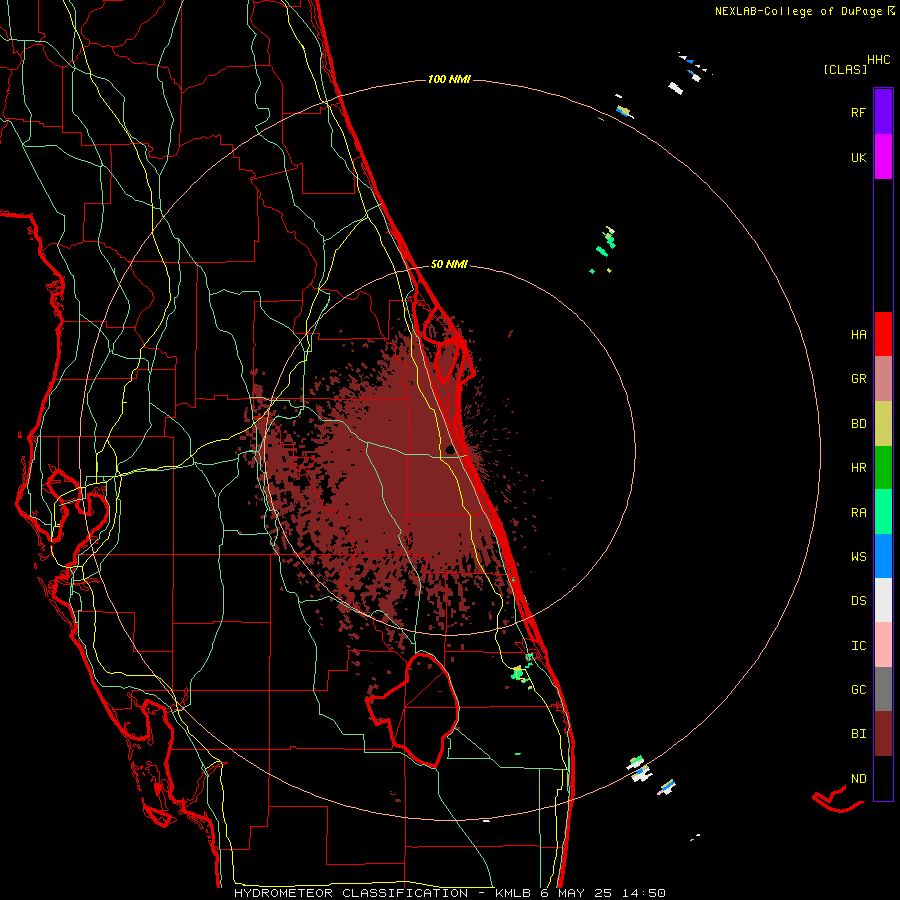
Task: Click the [CLAS] legend header
Action: click(x=845, y=70)
